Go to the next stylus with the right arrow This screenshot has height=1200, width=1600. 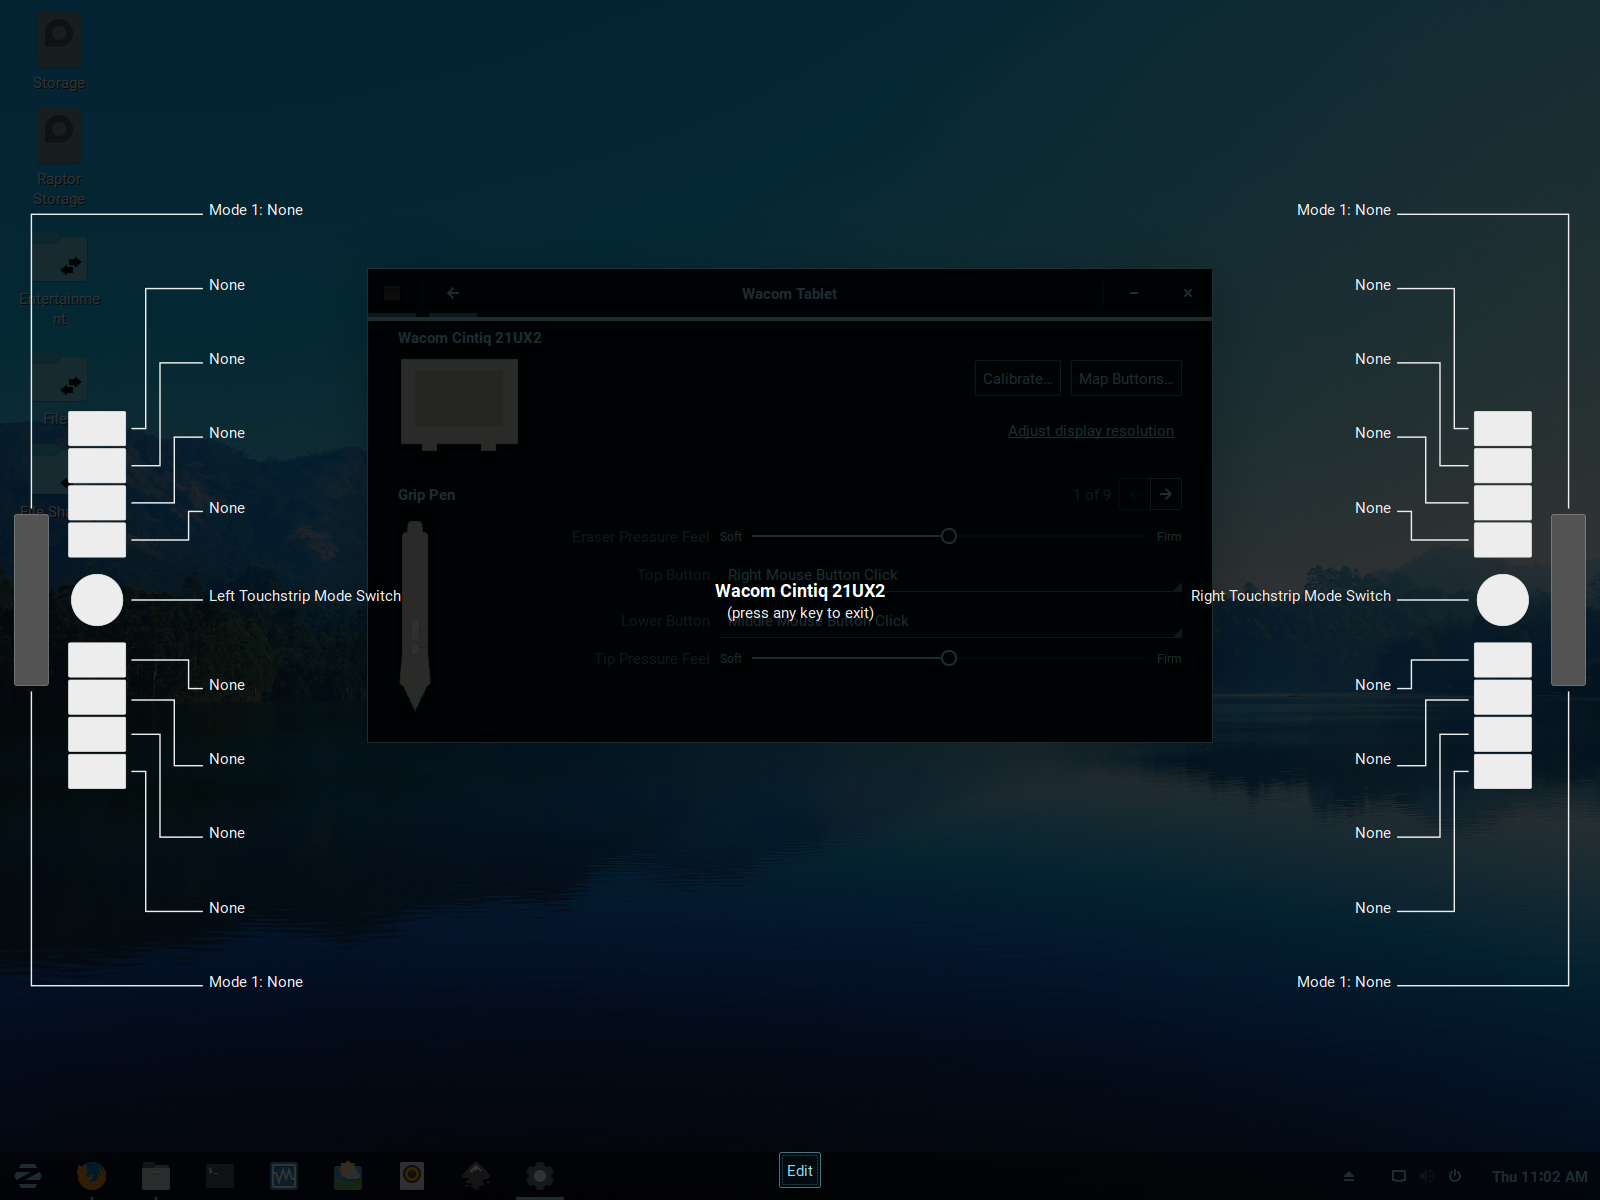1166,494
